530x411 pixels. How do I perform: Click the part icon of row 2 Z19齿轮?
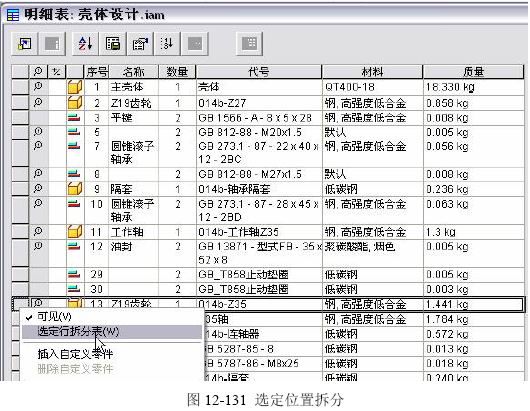click(x=75, y=102)
